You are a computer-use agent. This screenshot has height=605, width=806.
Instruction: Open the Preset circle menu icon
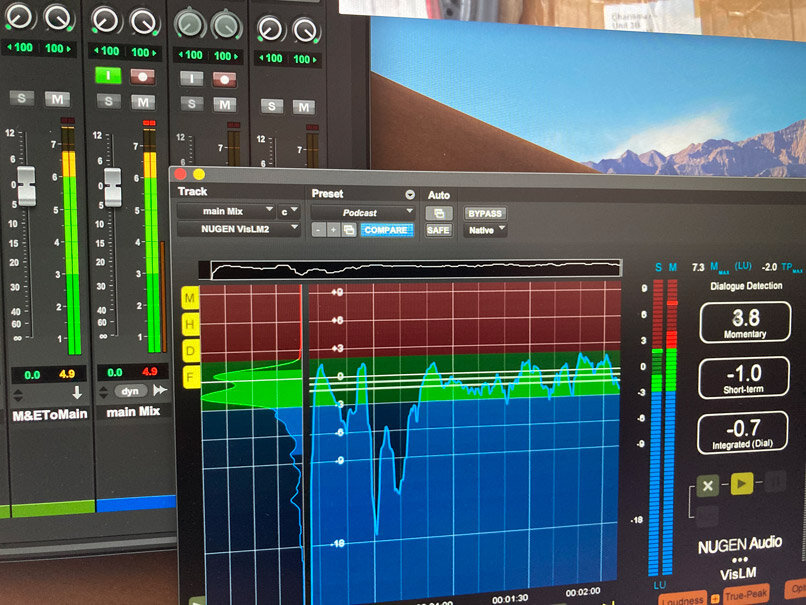point(410,194)
